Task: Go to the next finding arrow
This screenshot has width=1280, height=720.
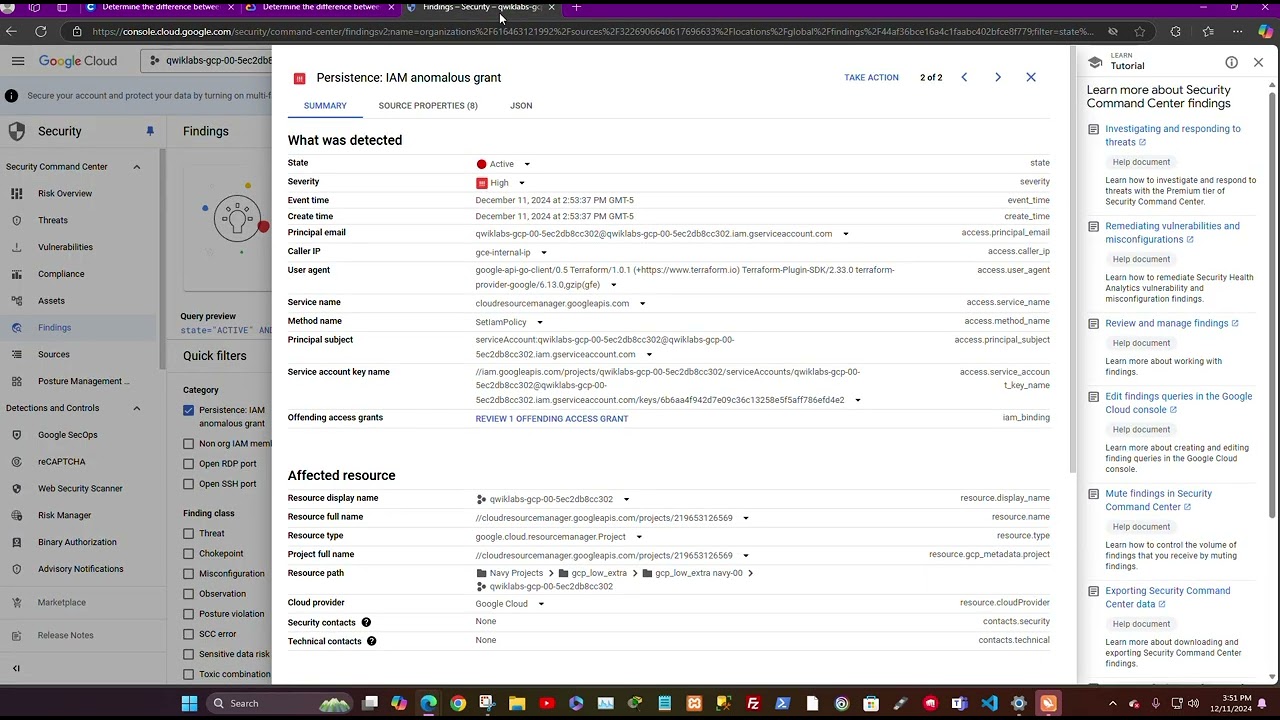Action: (x=997, y=77)
